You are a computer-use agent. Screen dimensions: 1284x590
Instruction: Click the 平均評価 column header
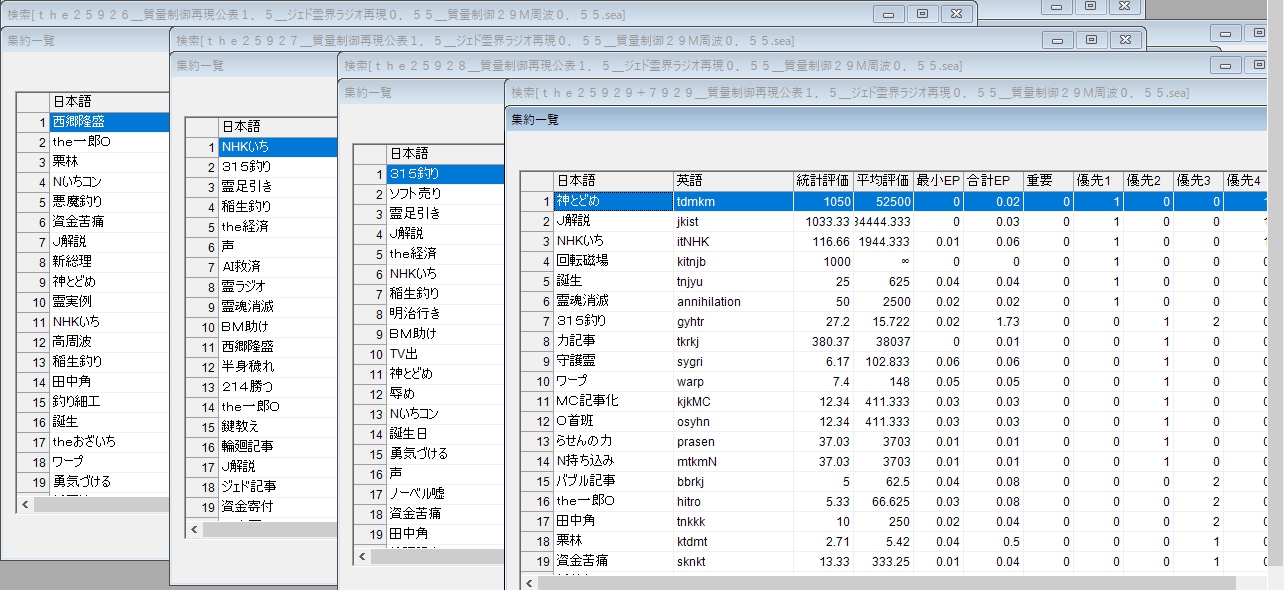(x=882, y=181)
